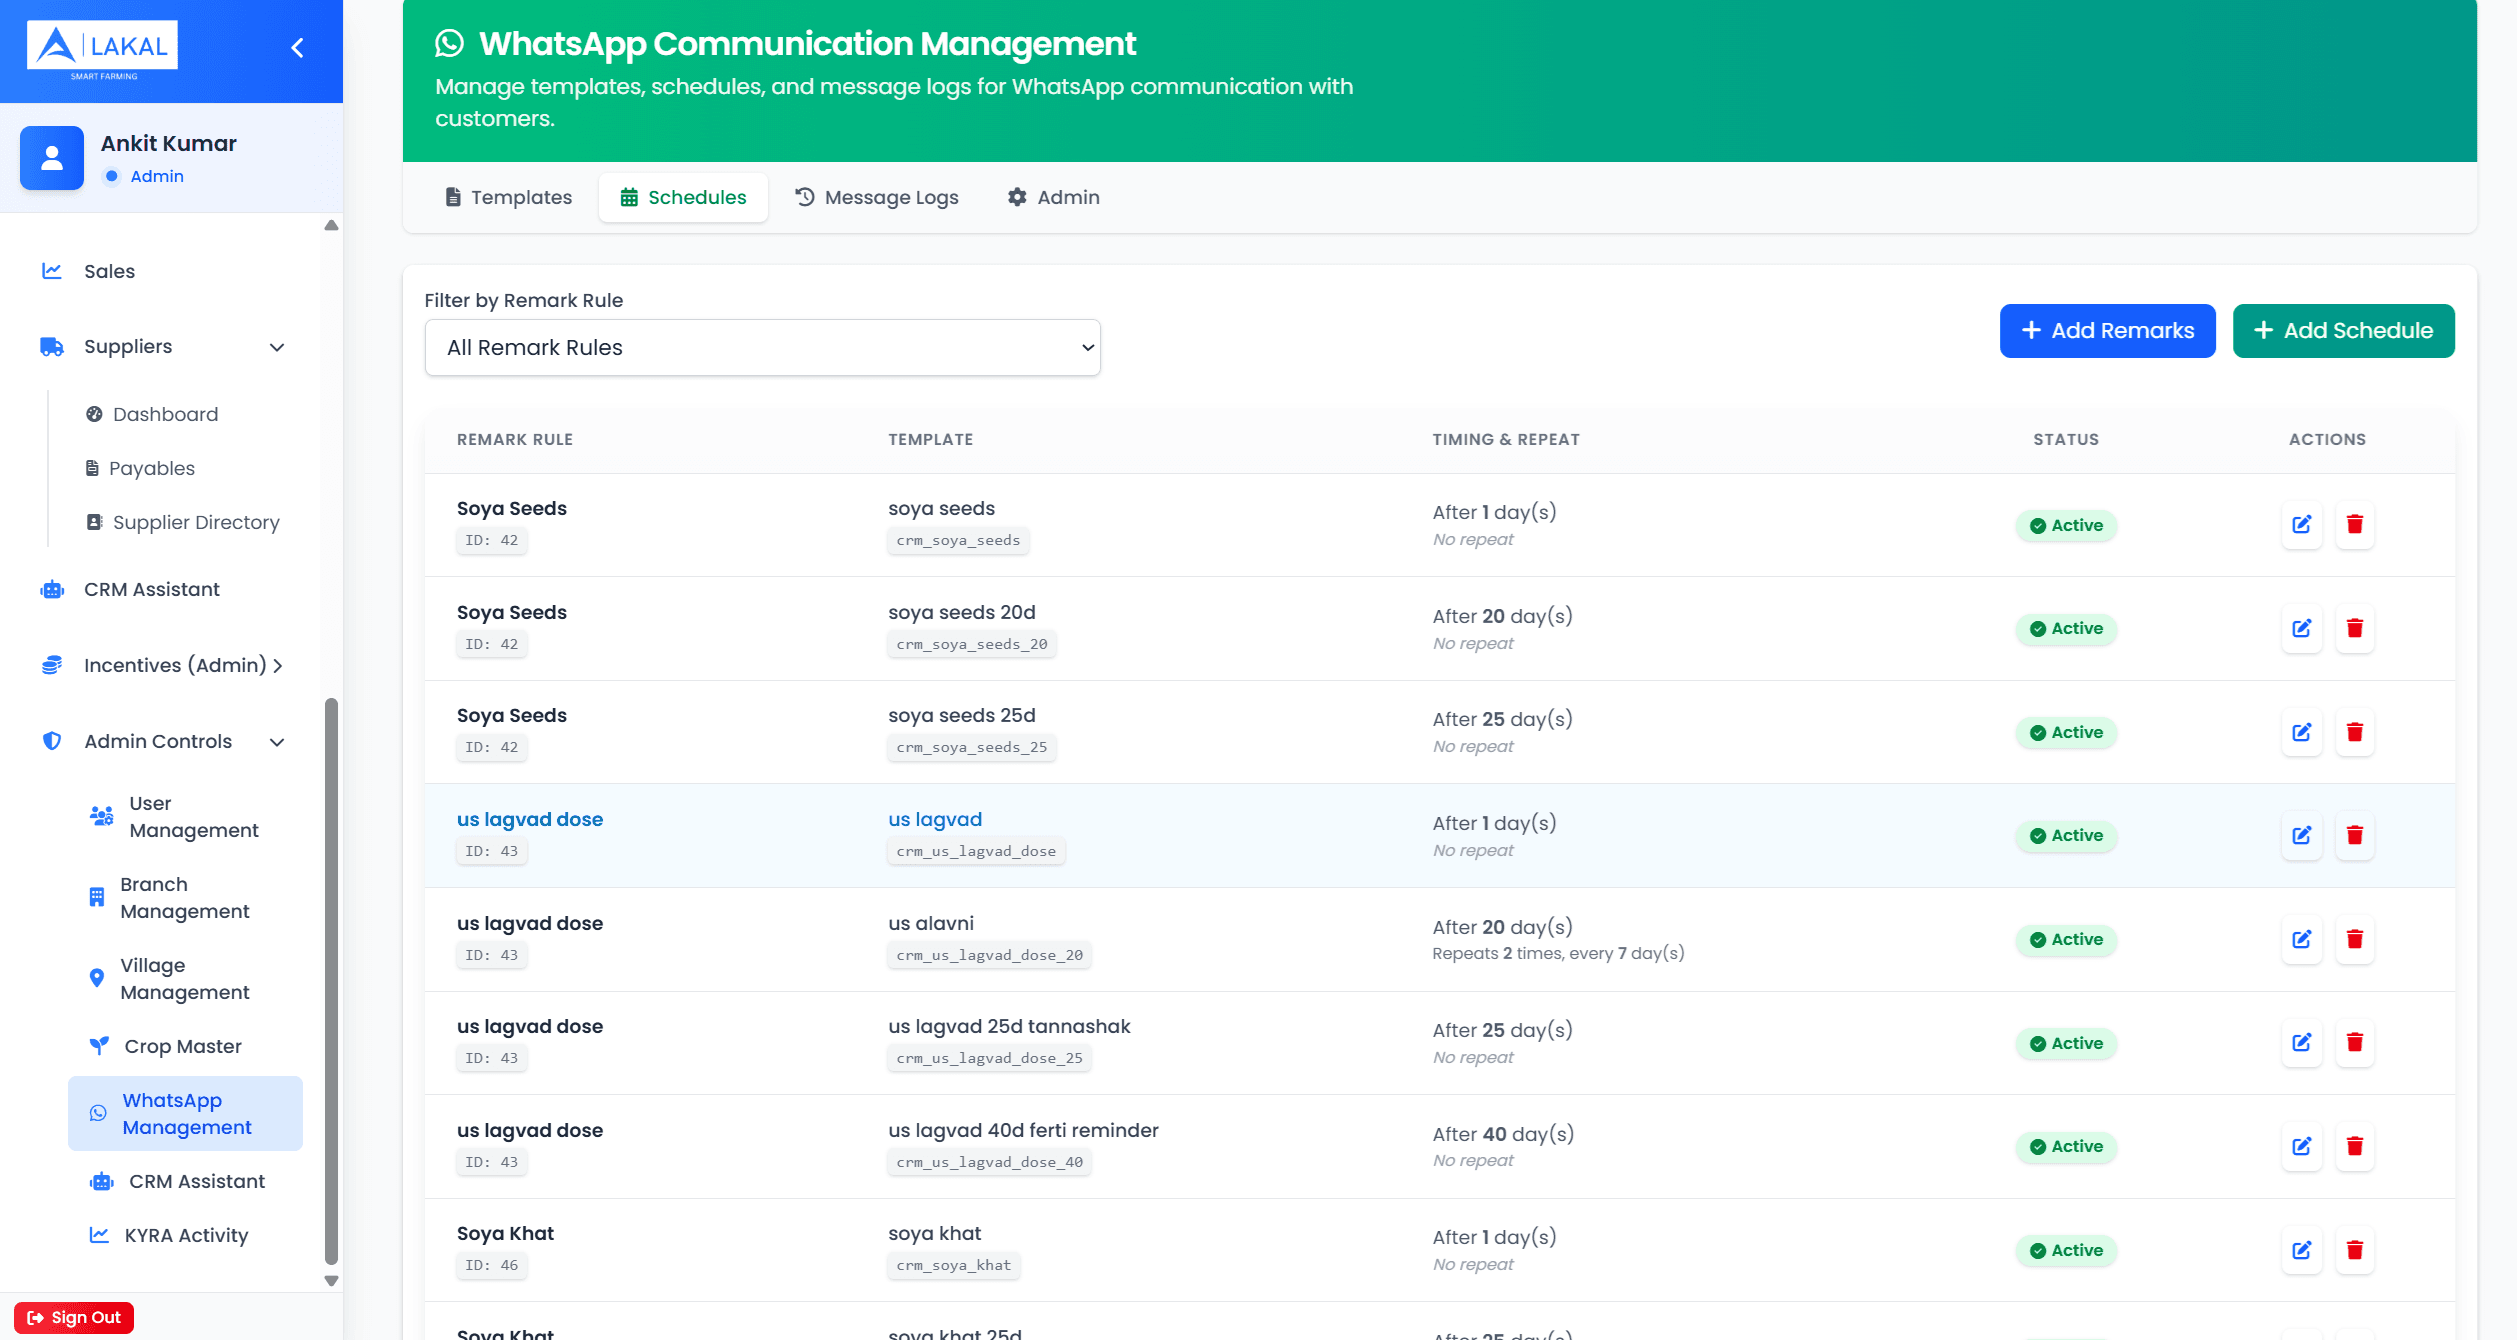Screen dimensions: 2517x1340
Task: Open User Management
Action: tap(185, 817)
